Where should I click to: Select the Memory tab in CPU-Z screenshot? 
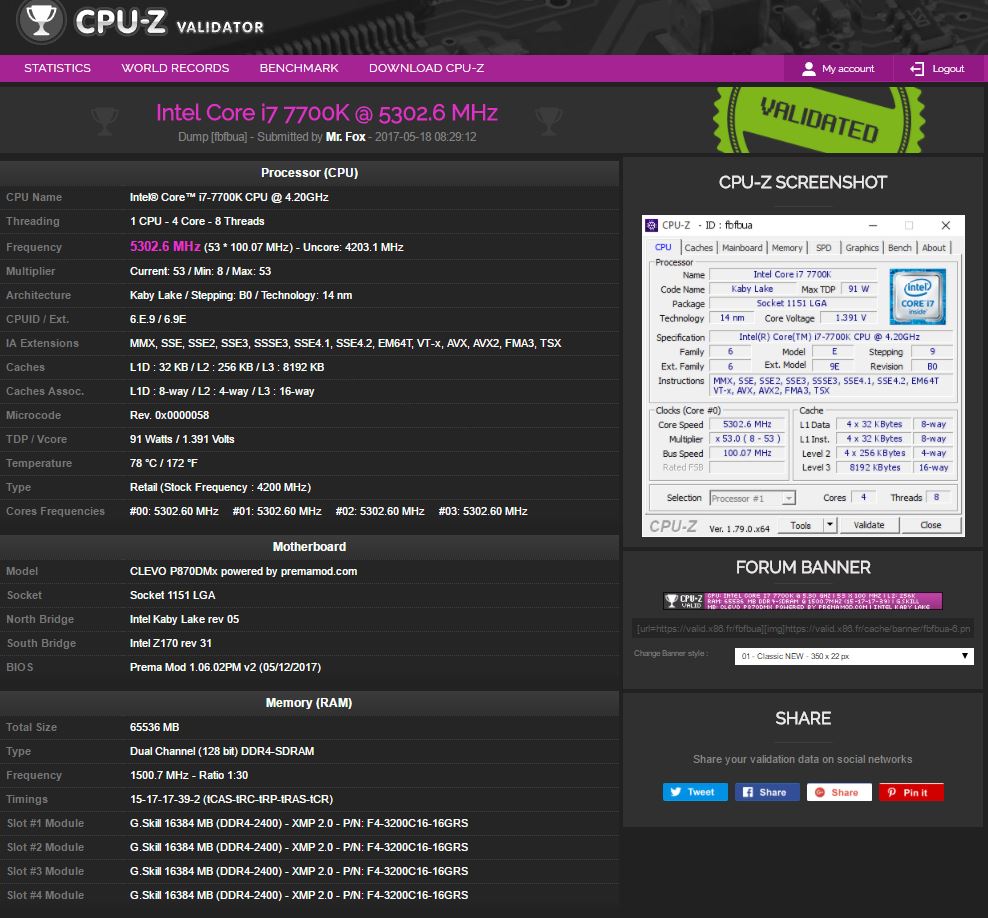tap(787, 248)
